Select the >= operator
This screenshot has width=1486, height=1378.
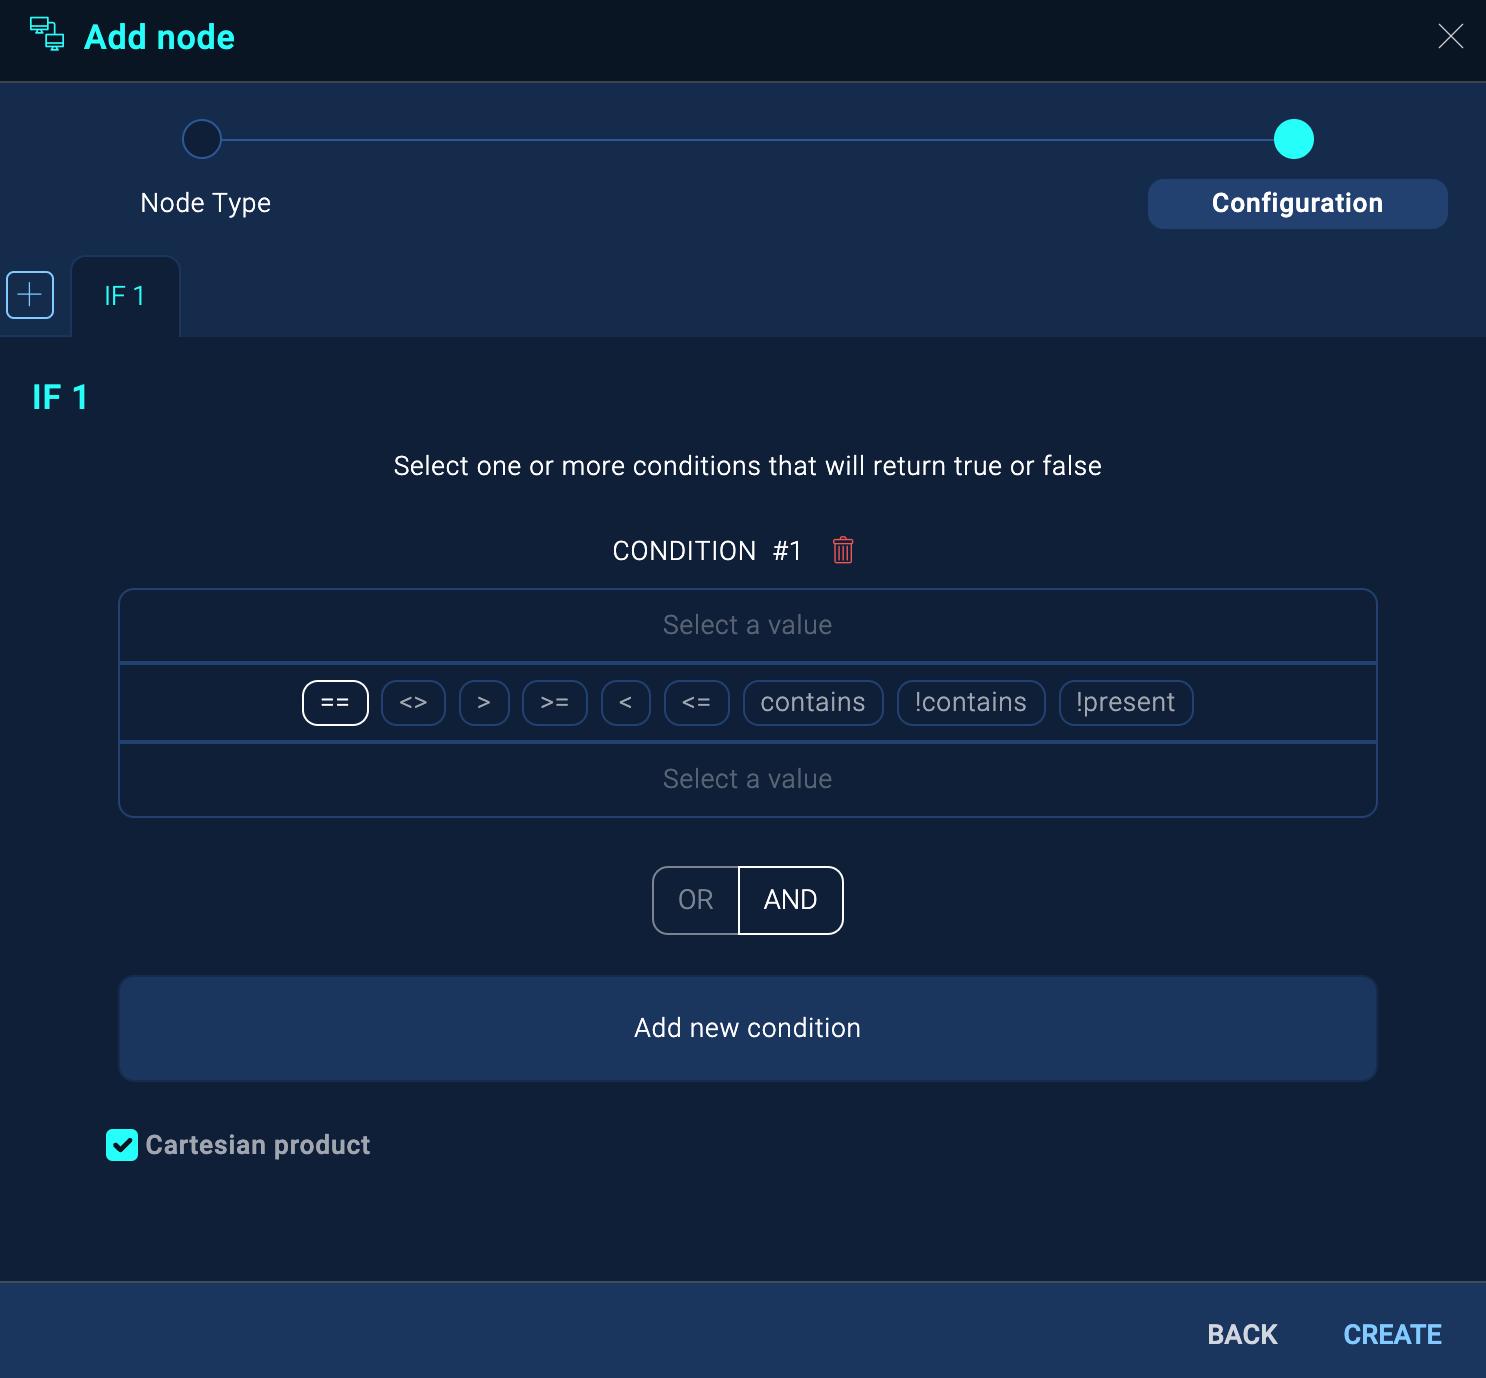coord(554,702)
